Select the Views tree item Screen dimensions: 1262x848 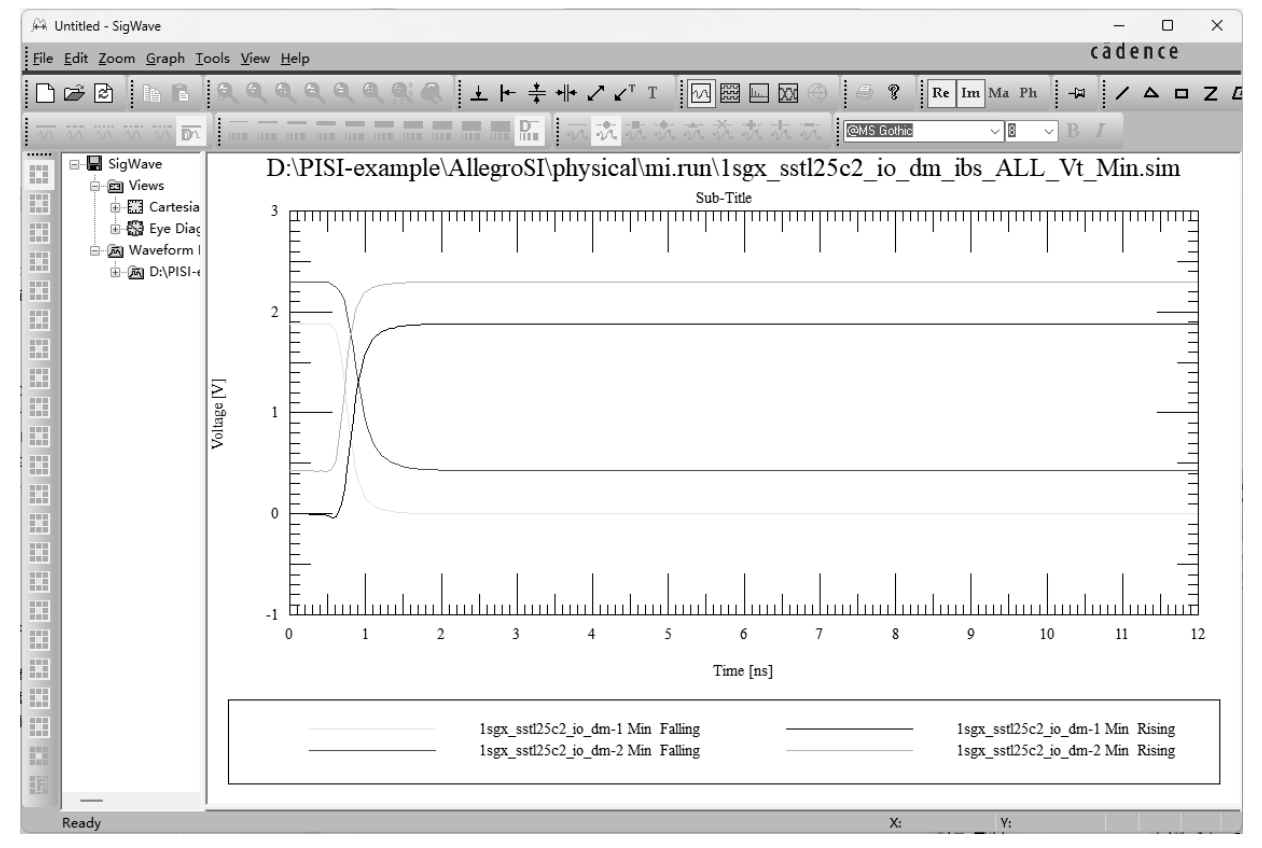pos(147,186)
